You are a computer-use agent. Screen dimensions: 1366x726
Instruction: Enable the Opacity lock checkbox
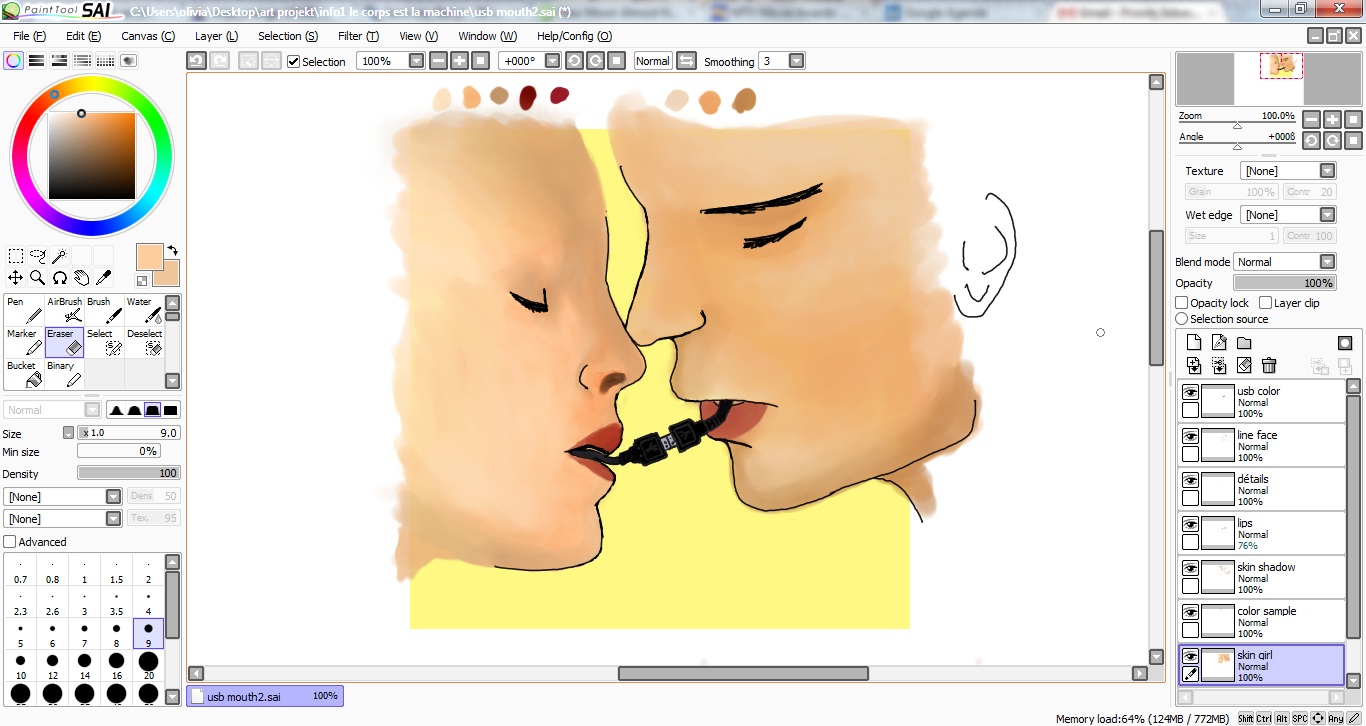[1182, 303]
